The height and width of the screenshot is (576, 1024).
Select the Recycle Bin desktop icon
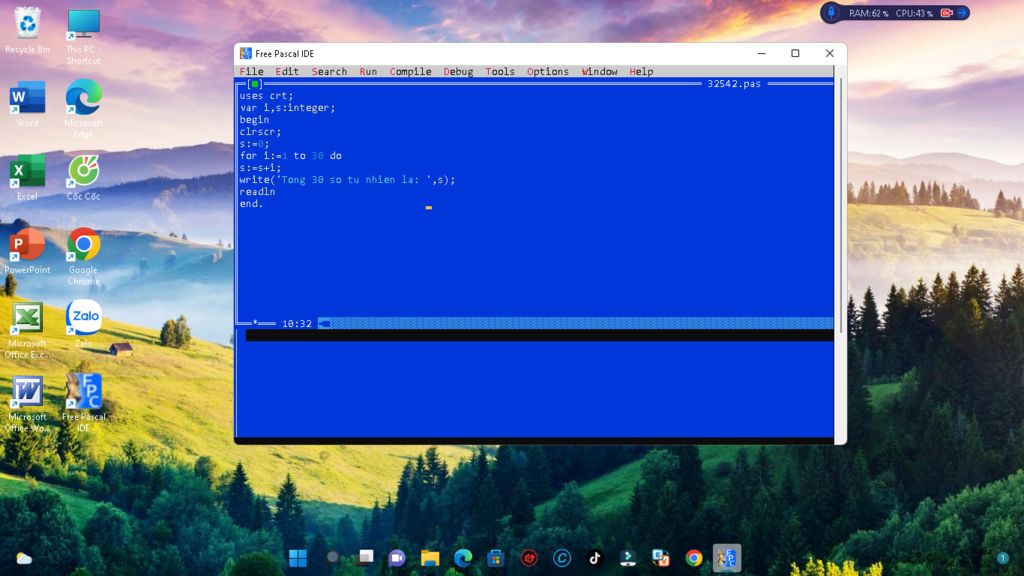(27, 30)
